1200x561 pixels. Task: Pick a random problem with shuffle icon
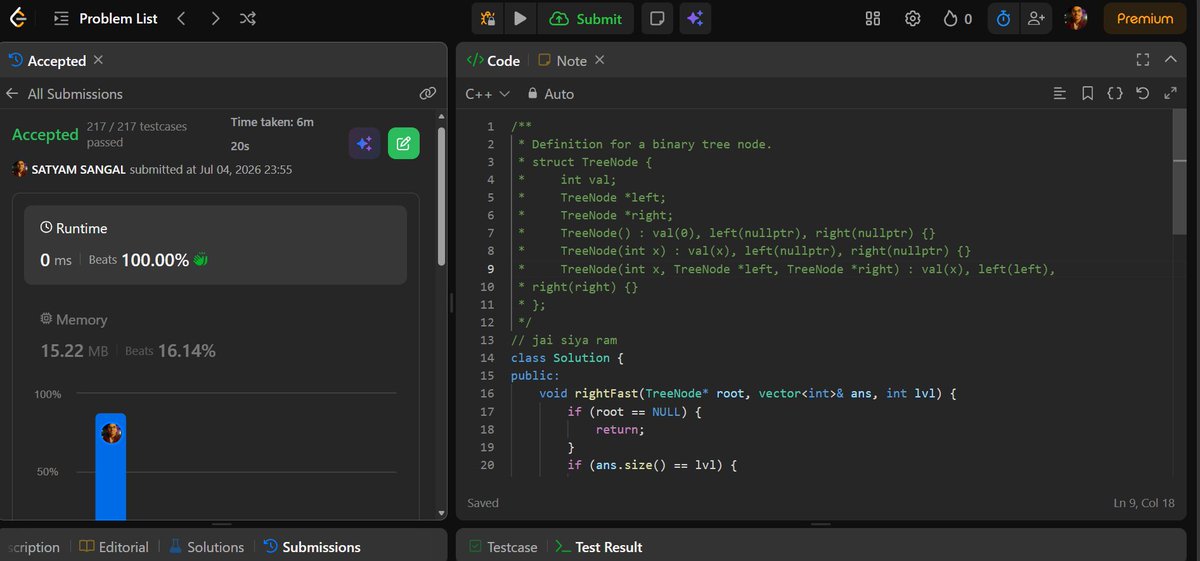248,18
